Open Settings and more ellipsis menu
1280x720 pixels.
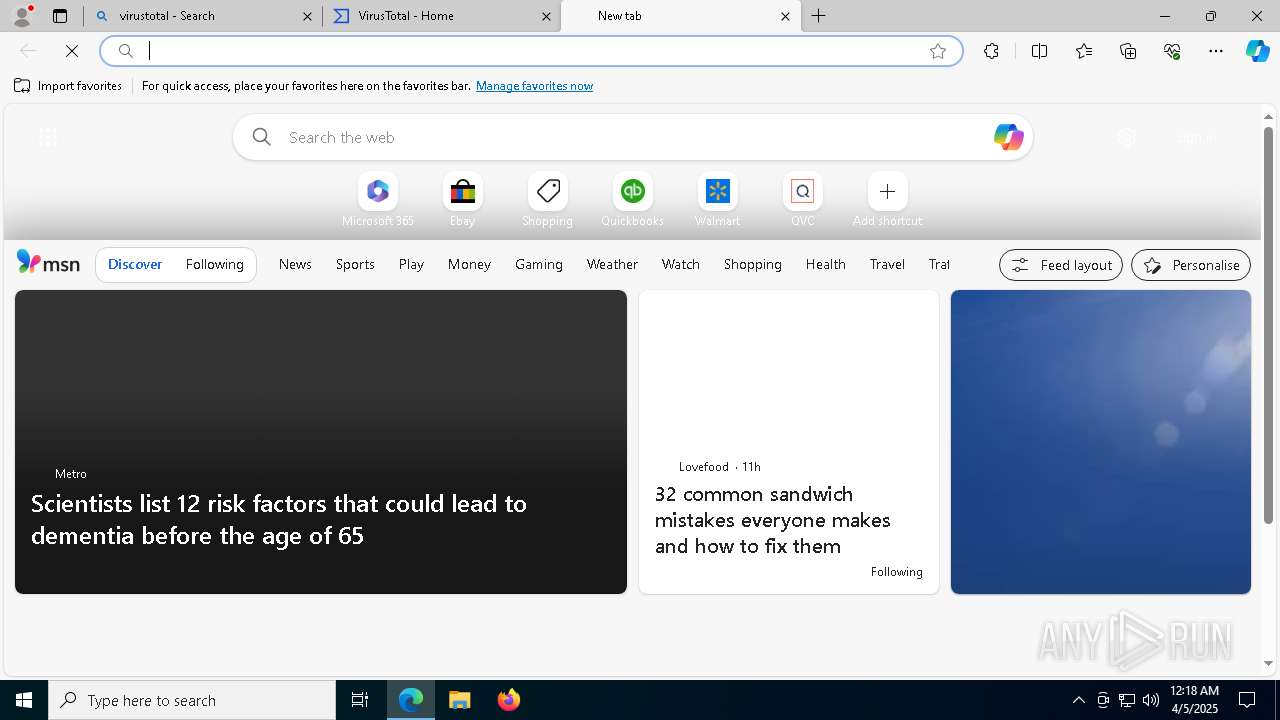(1216, 51)
